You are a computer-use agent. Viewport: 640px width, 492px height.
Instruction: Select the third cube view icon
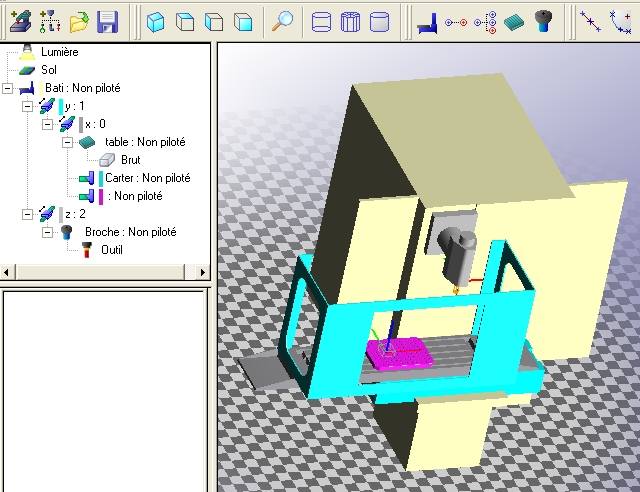[214, 22]
